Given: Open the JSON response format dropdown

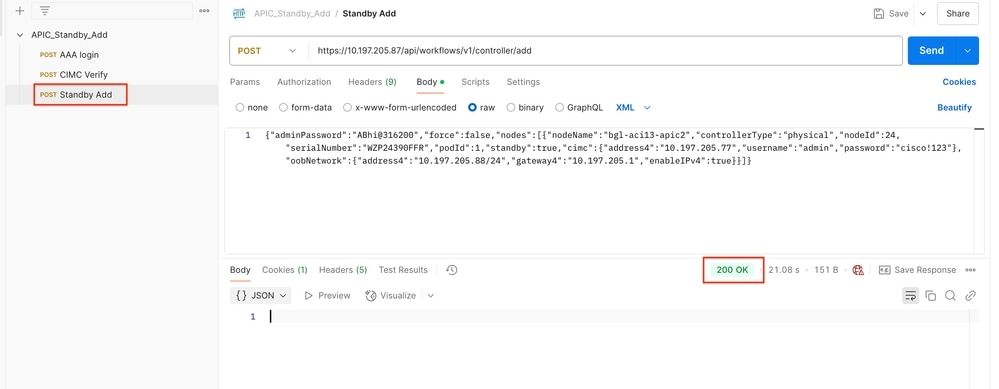Looking at the screenshot, I should (x=261, y=295).
